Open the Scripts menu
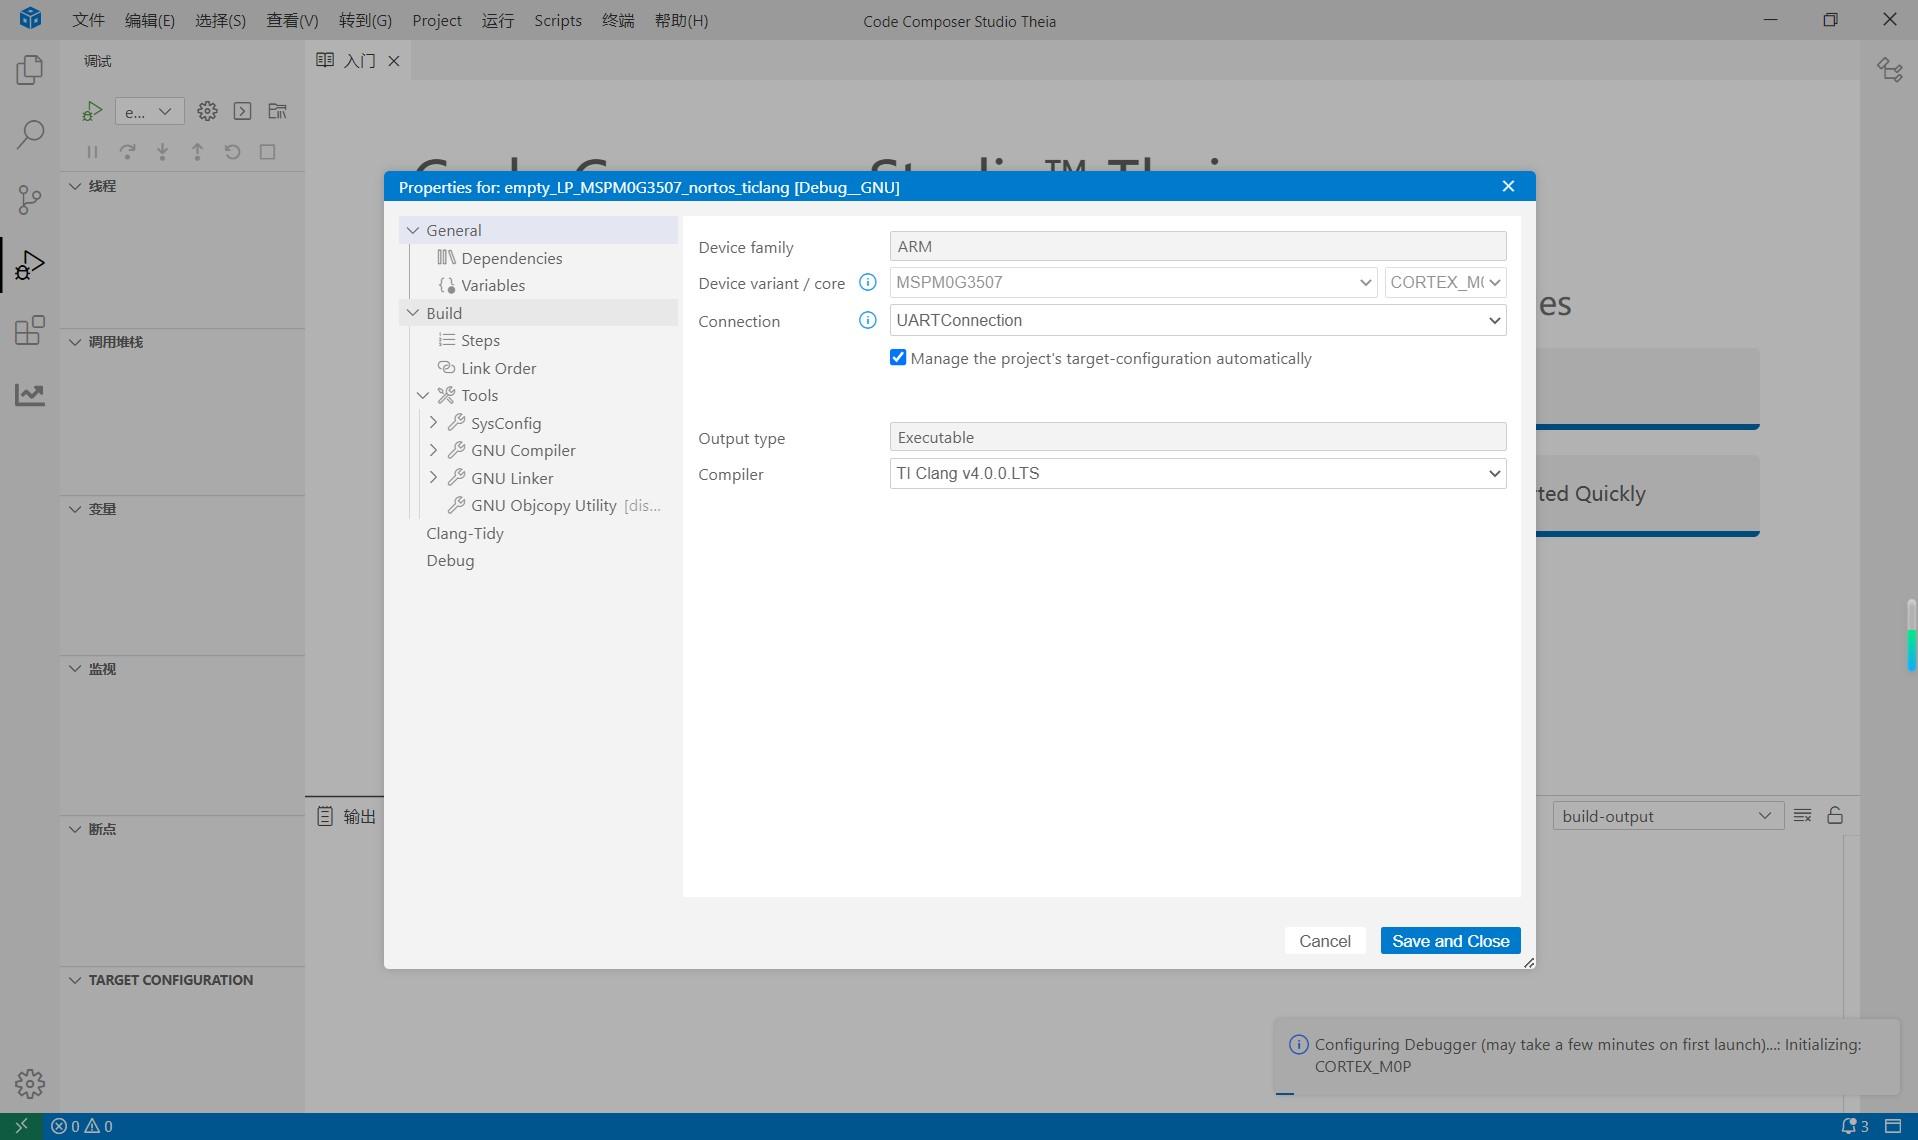1918x1140 pixels. coord(557,20)
